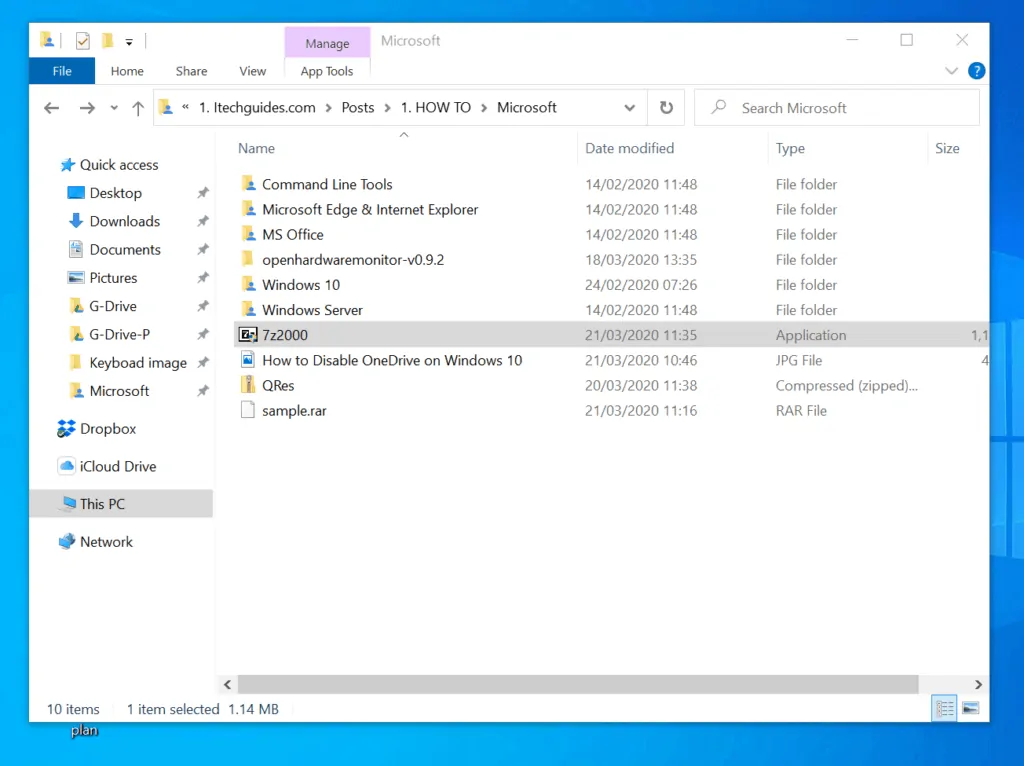Open iCloud Drive from the sidebar
Viewport: 1024px width, 766px height.
tap(117, 466)
